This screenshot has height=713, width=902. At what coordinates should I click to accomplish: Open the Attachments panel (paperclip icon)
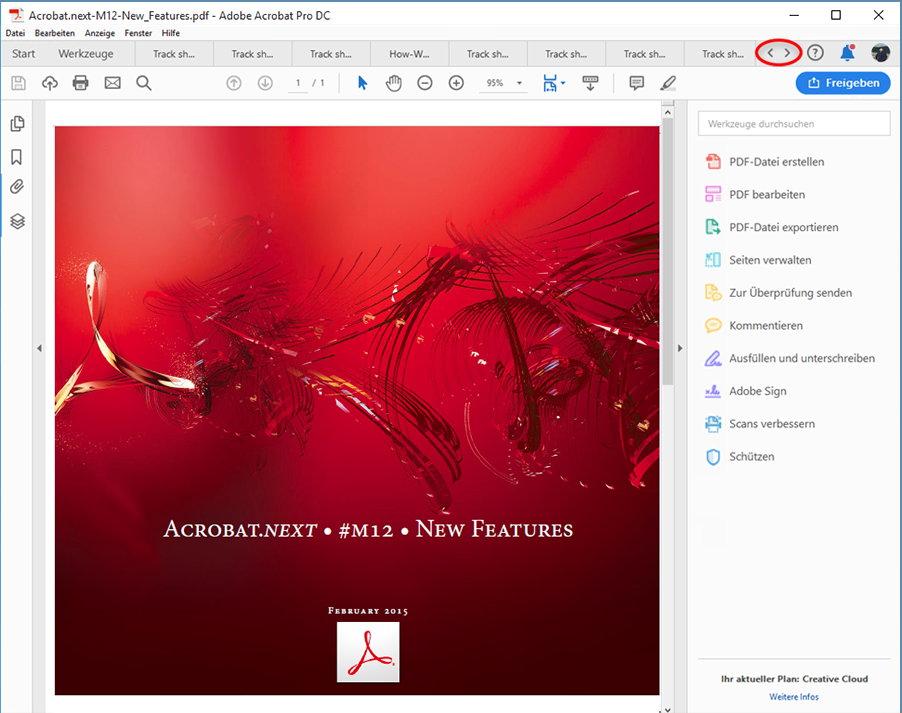(x=17, y=187)
